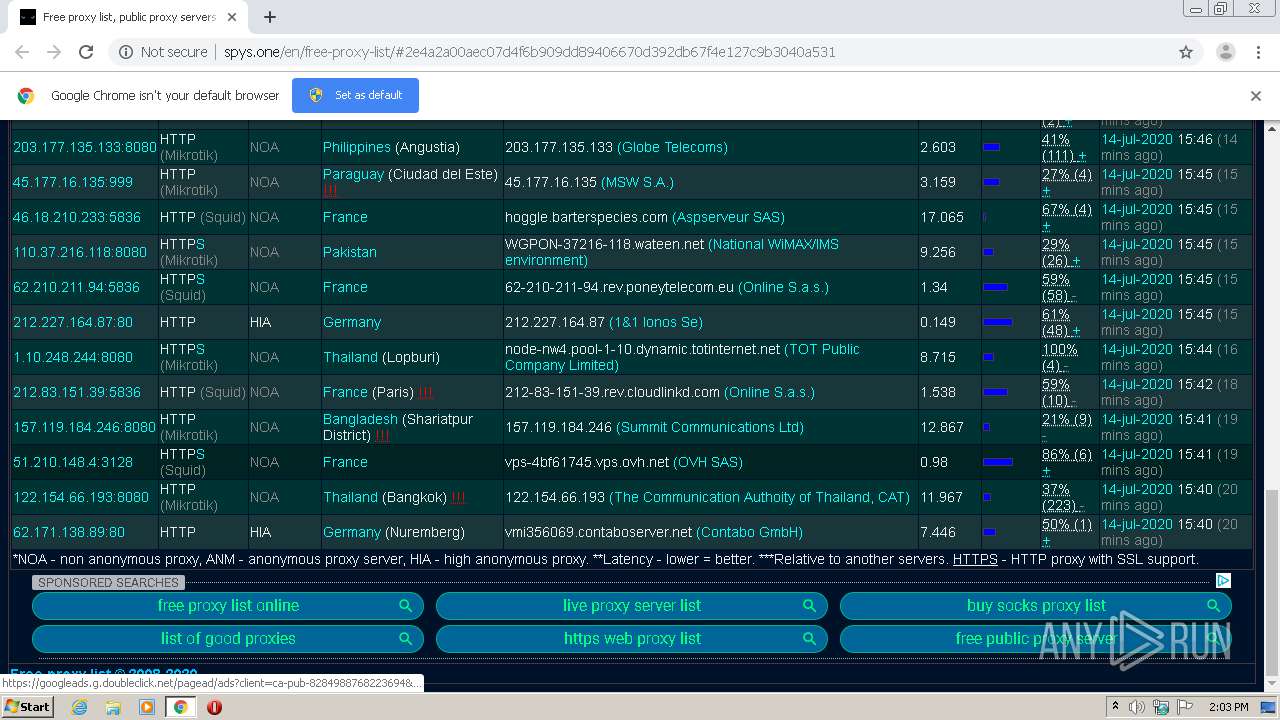Launch Internet Explorer from taskbar
The image size is (1280, 720).
79,707
